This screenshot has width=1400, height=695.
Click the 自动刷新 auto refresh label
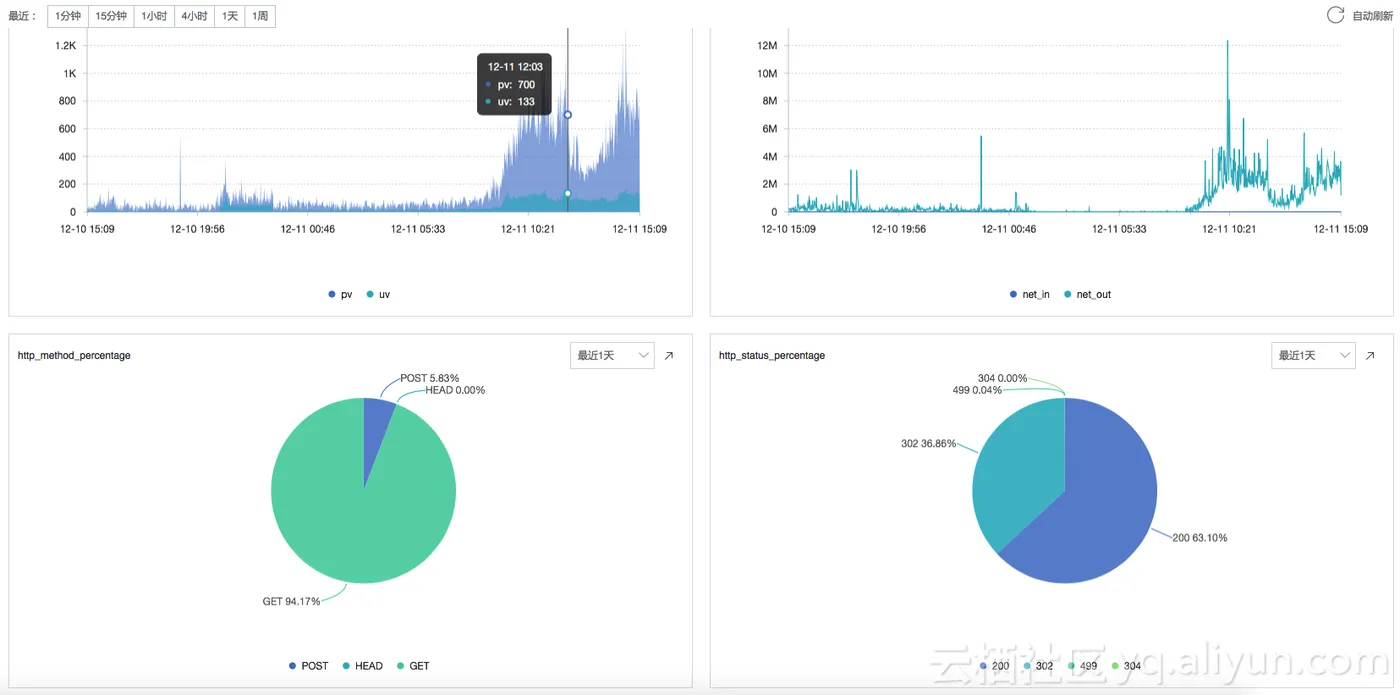1372,16
